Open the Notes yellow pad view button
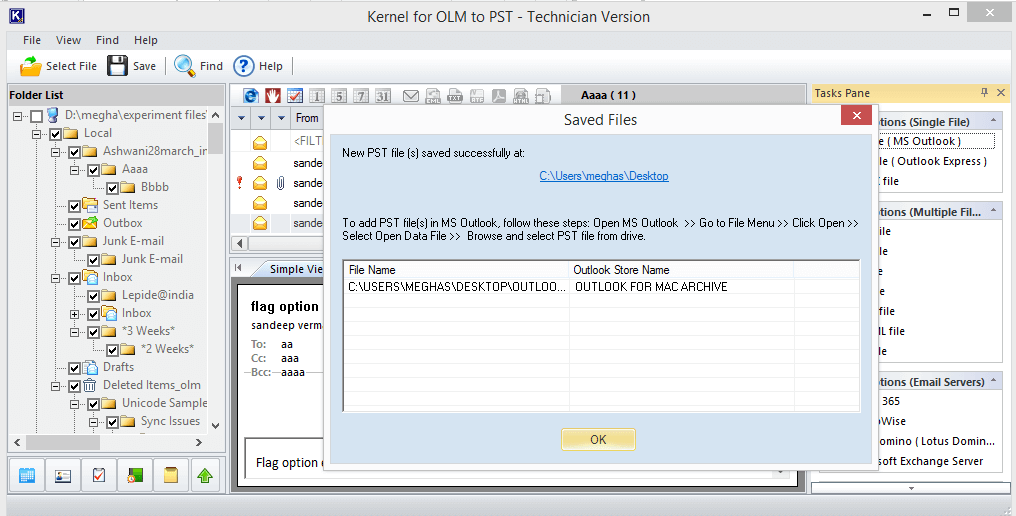The image size is (1016, 516). (x=171, y=475)
